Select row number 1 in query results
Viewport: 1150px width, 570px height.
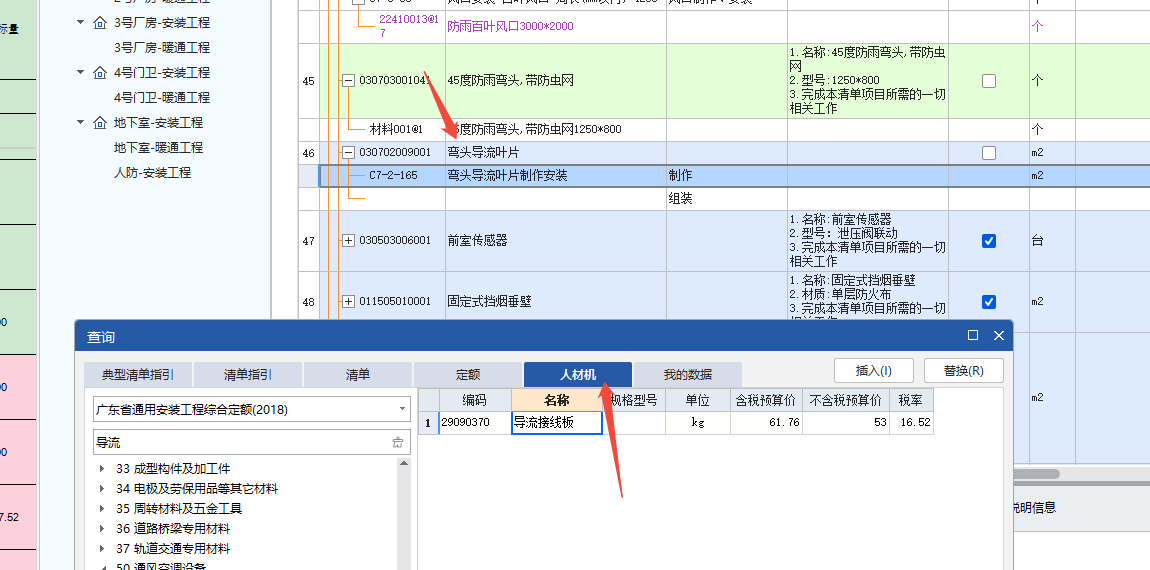coord(428,423)
